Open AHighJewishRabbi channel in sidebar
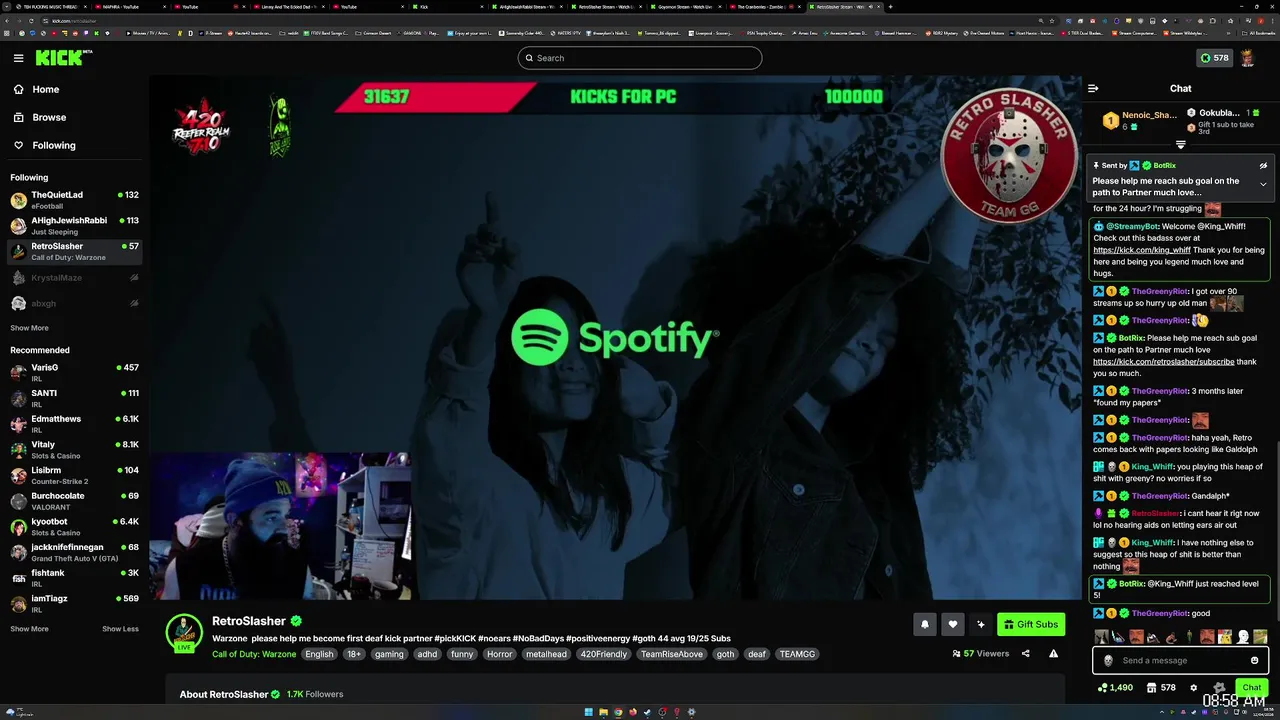Screen dimensions: 1280x720 (75, 226)
